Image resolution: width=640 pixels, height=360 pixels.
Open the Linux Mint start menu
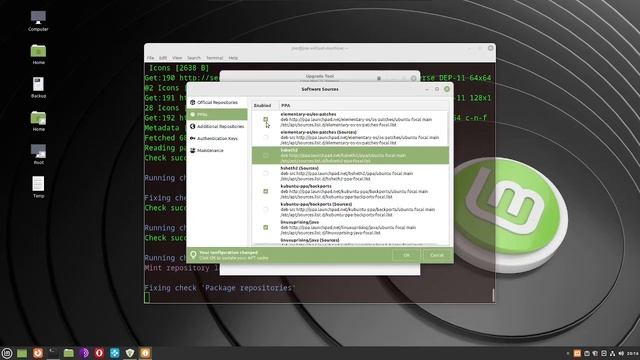(x=7, y=353)
